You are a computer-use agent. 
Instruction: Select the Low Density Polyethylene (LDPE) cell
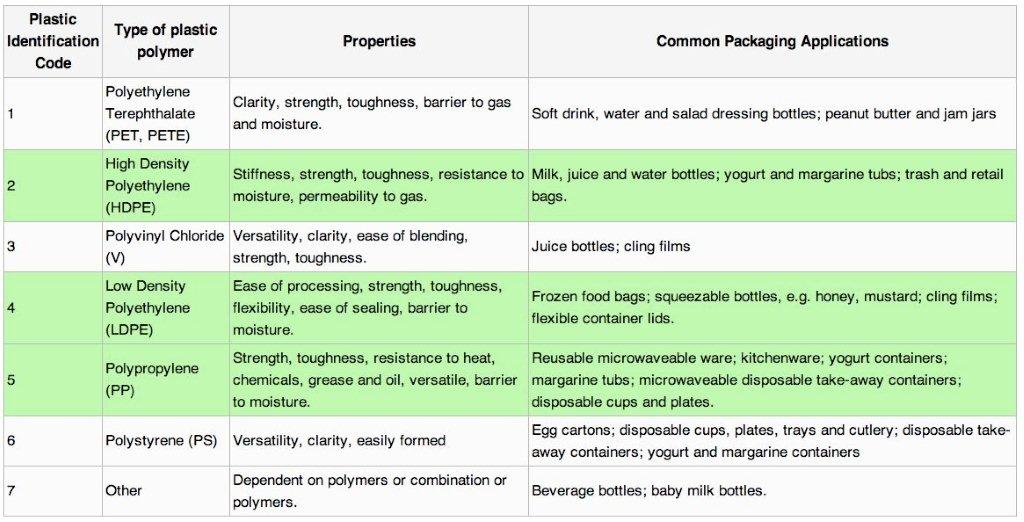(146, 307)
